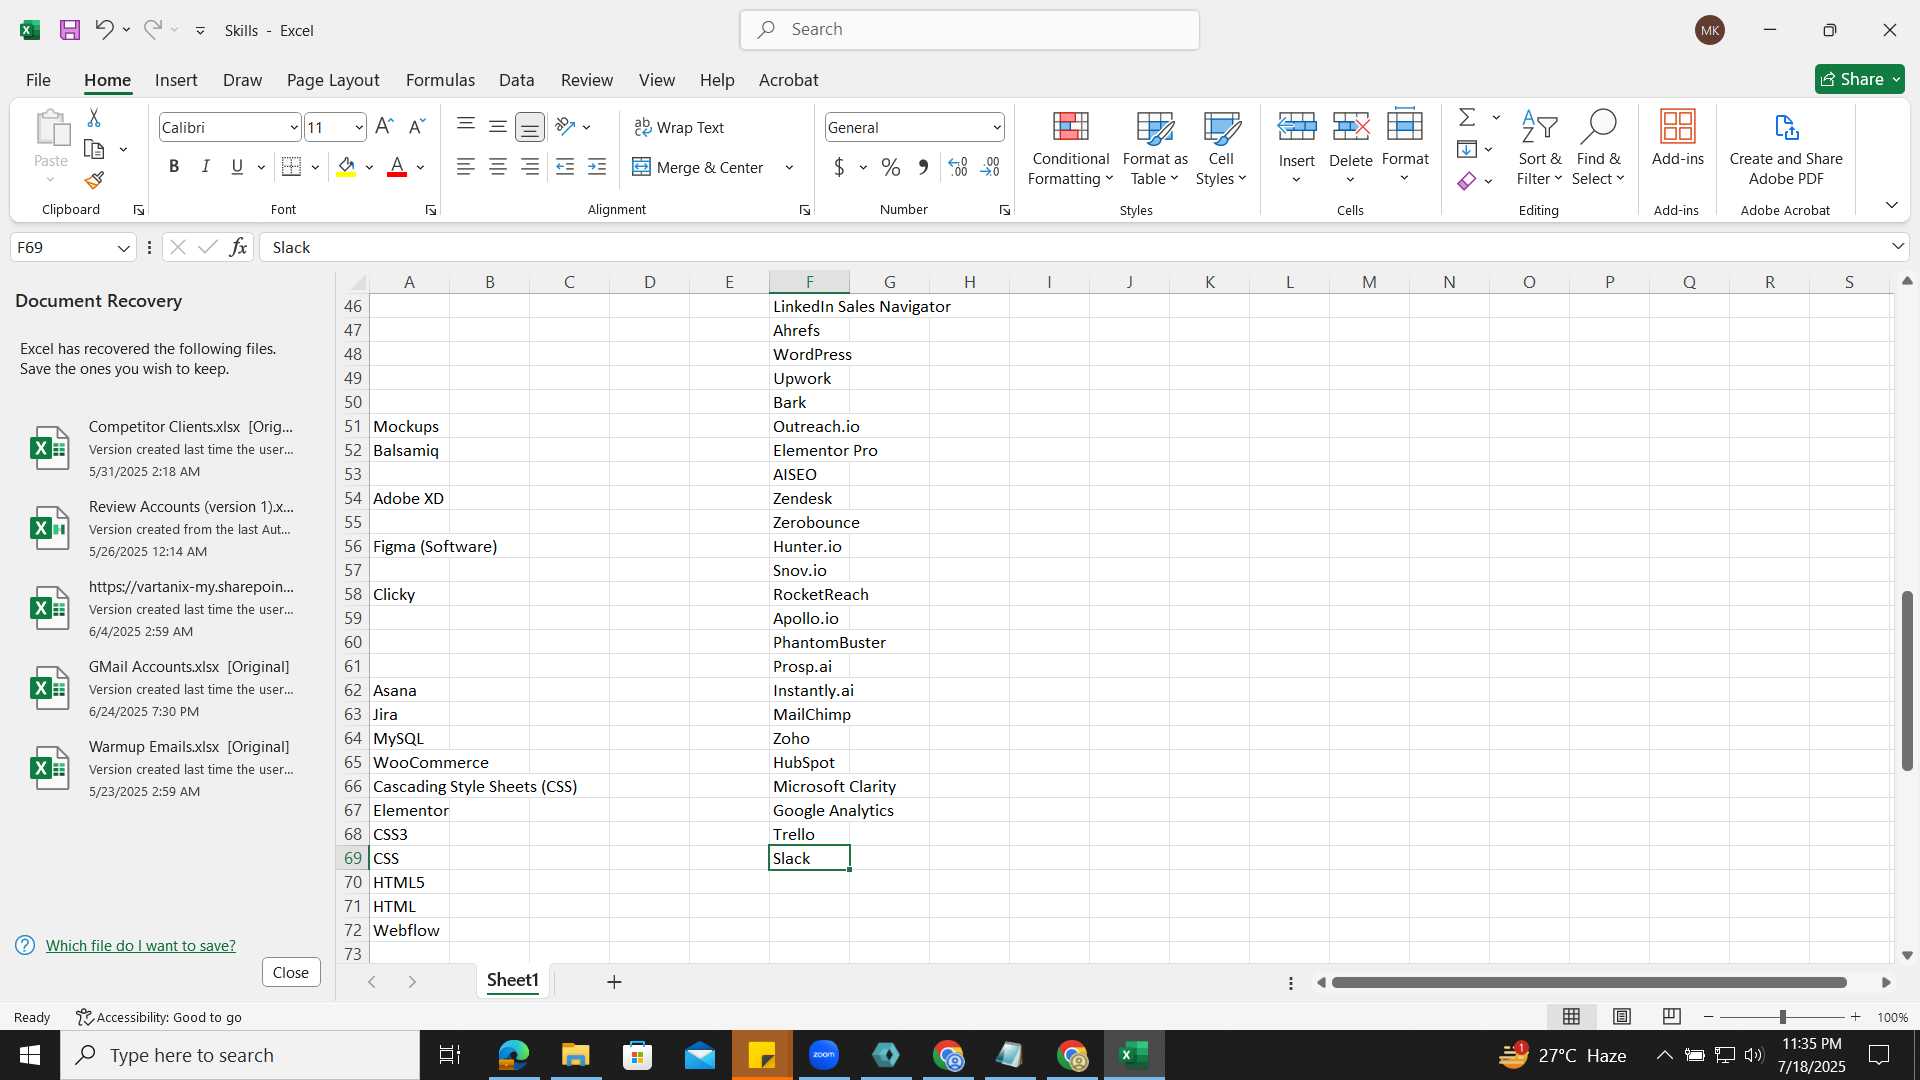This screenshot has height=1080, width=1920.
Task: Click the Copy icon
Action: pyautogui.click(x=95, y=150)
